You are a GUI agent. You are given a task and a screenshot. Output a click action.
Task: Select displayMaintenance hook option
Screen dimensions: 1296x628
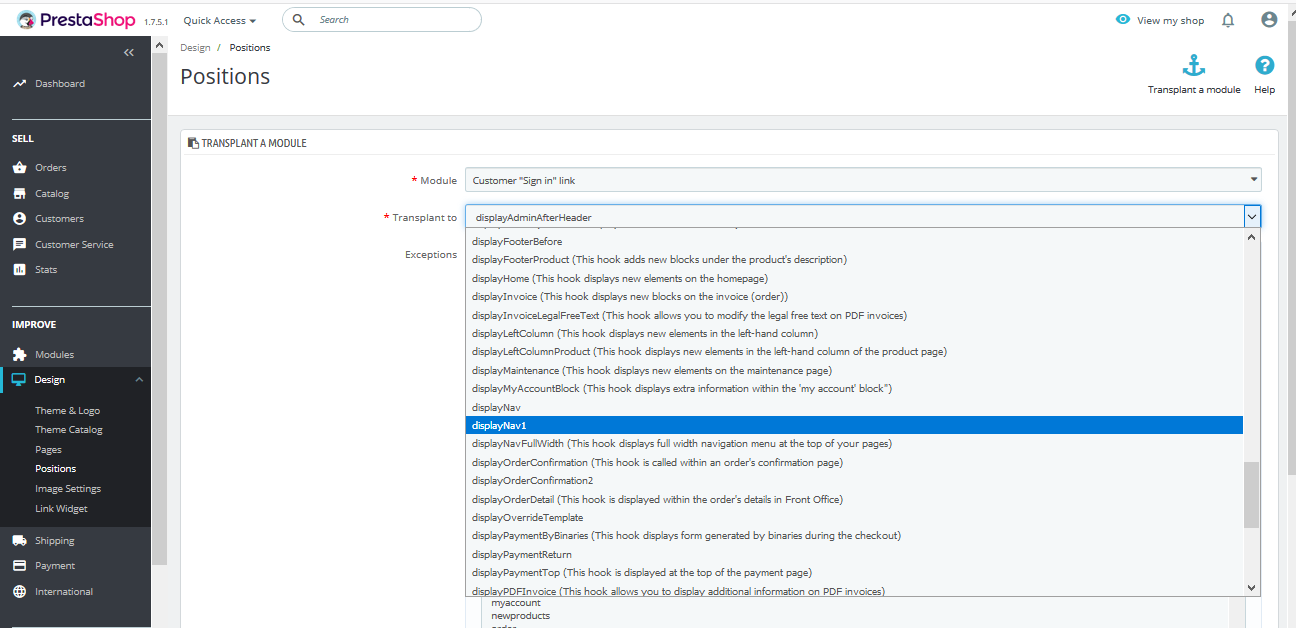click(x=854, y=371)
